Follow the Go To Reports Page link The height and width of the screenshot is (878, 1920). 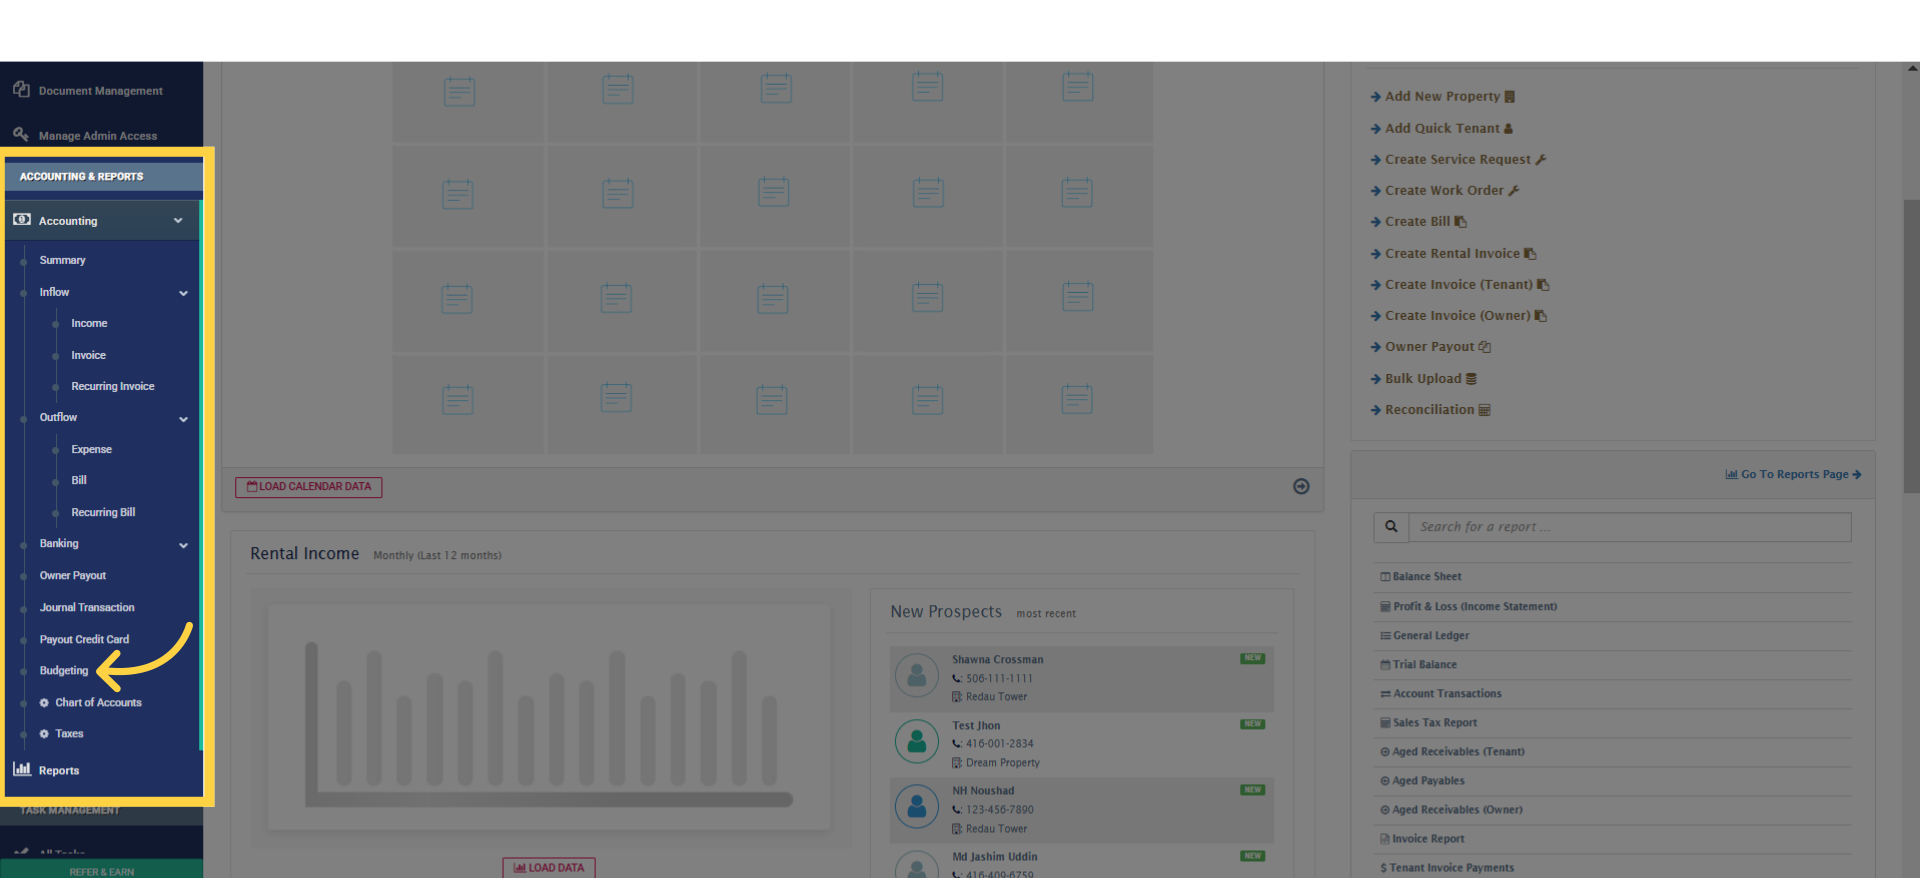pos(1793,474)
